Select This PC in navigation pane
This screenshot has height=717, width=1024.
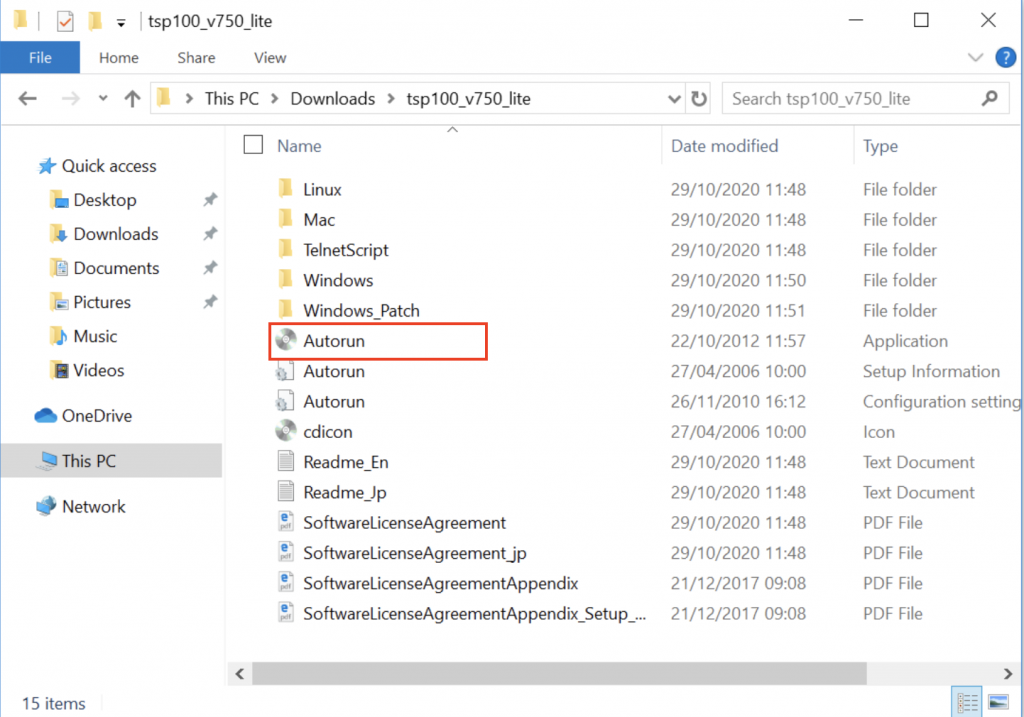(x=111, y=460)
